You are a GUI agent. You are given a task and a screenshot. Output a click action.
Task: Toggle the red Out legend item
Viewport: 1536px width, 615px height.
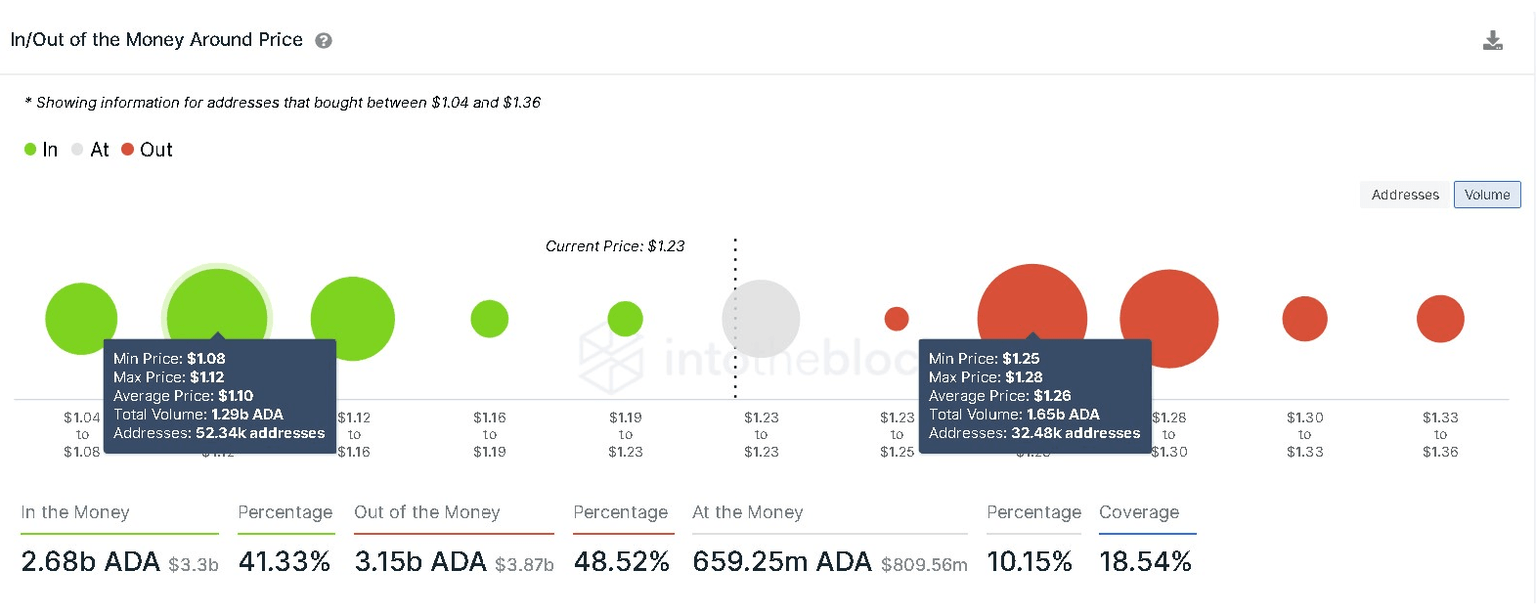point(147,150)
